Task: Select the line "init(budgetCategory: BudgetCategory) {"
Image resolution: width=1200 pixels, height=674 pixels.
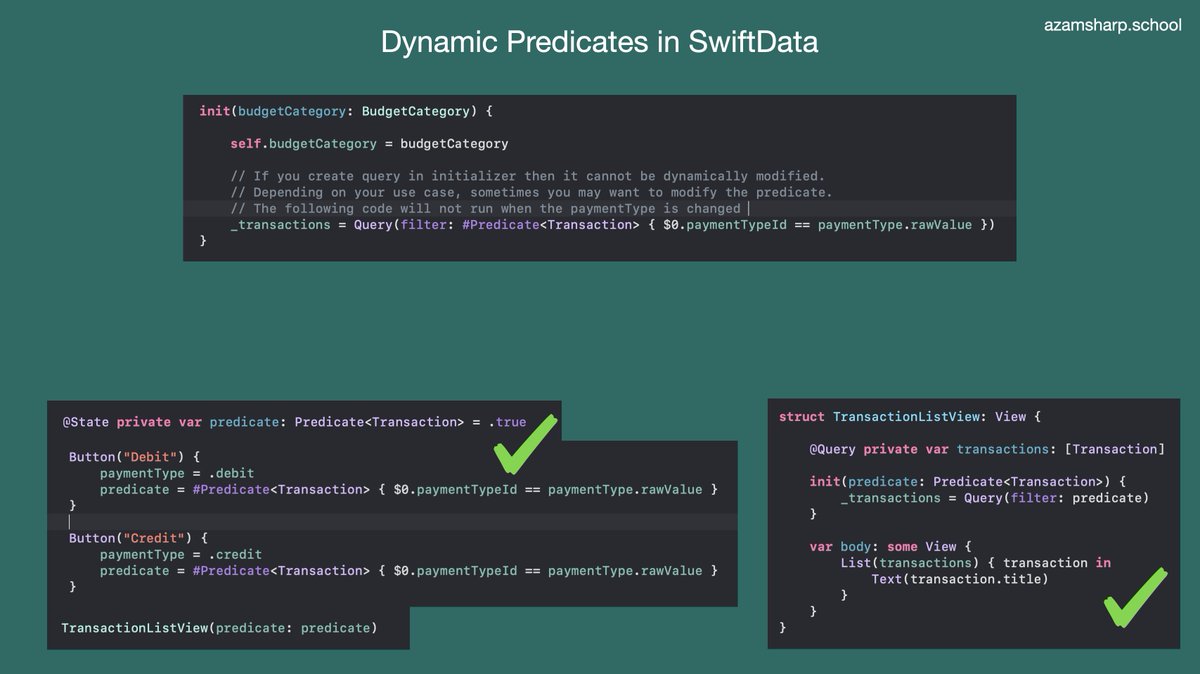Action: click(346, 111)
